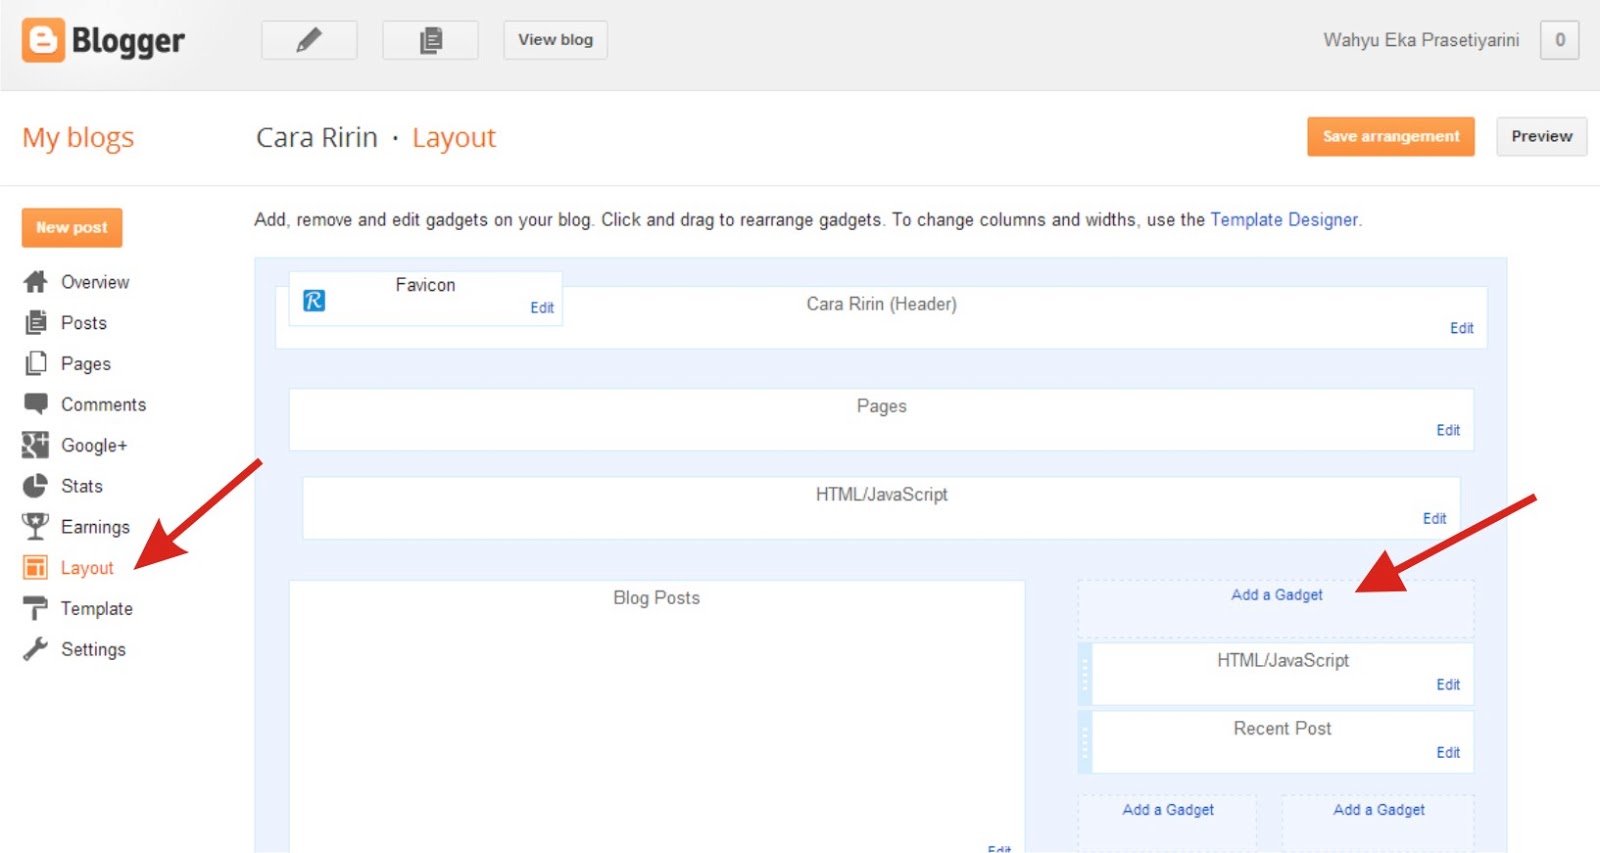Image resolution: width=1600 pixels, height=853 pixels.
Task: Open Stats in the sidebar
Action: coord(82,486)
